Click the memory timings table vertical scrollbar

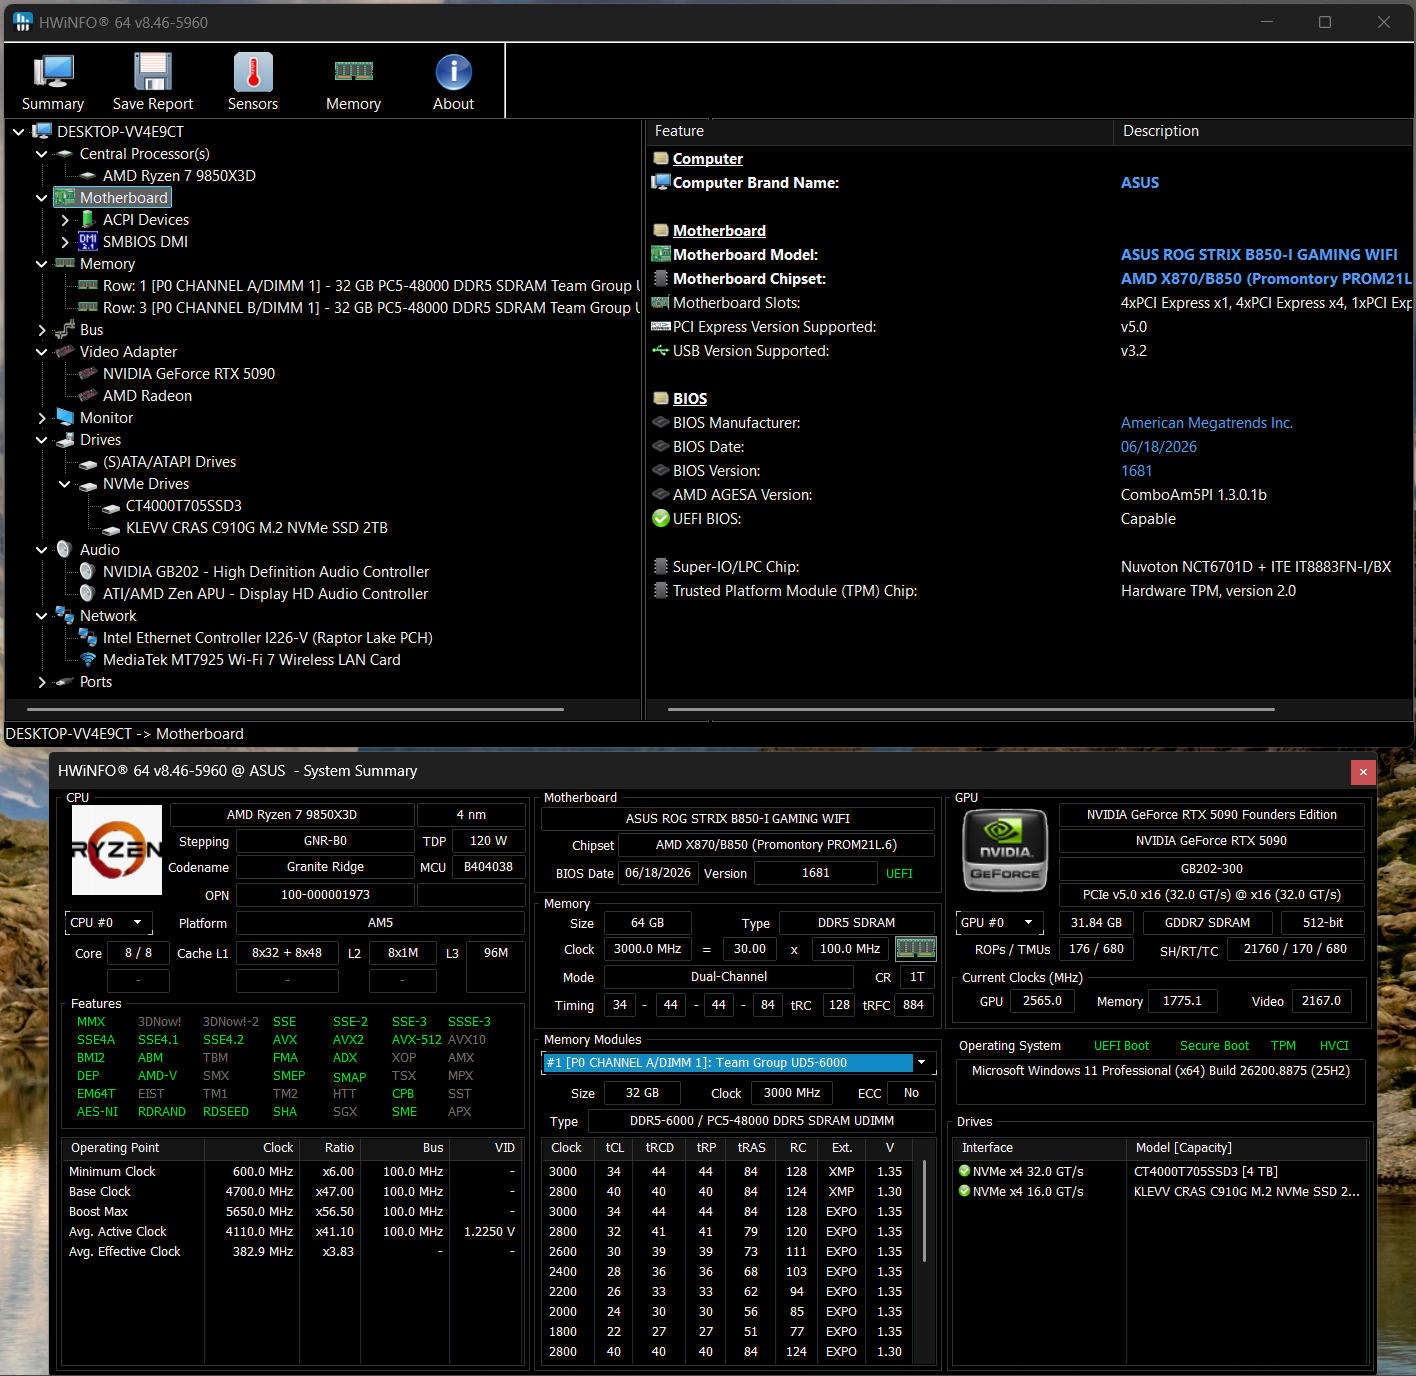point(925,1211)
